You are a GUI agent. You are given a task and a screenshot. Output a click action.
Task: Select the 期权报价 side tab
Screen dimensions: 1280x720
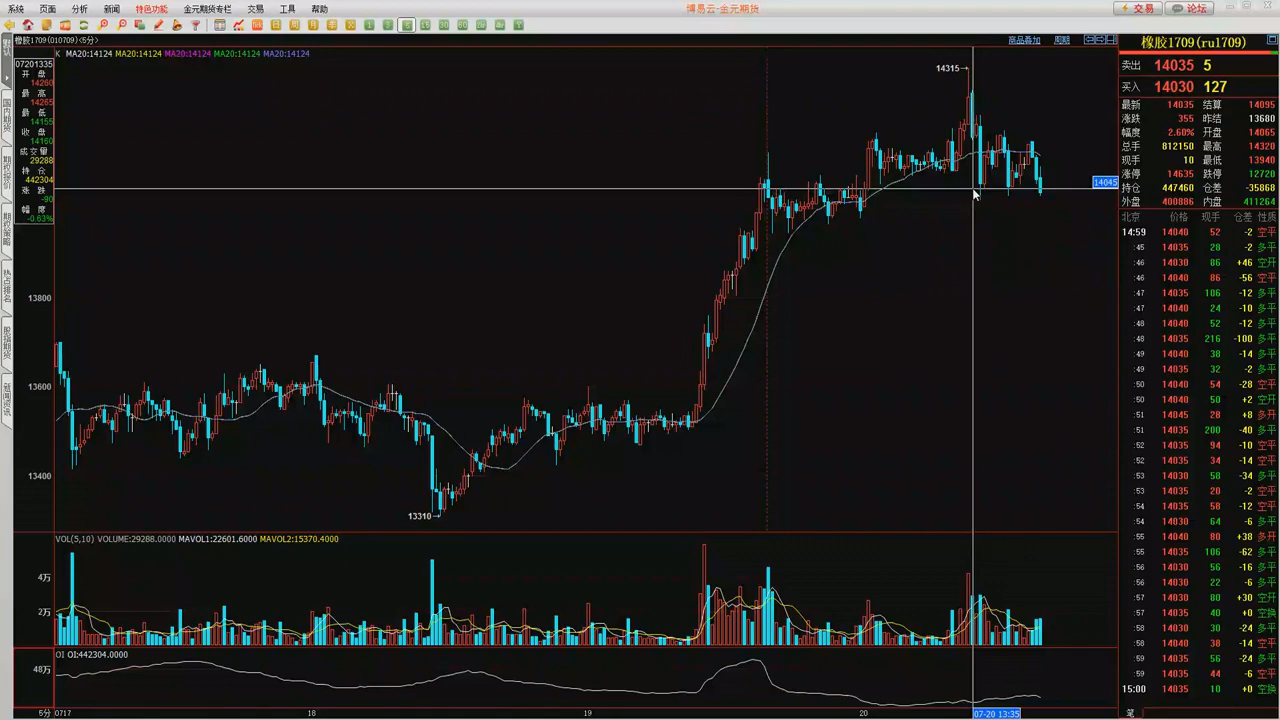pos(6,172)
